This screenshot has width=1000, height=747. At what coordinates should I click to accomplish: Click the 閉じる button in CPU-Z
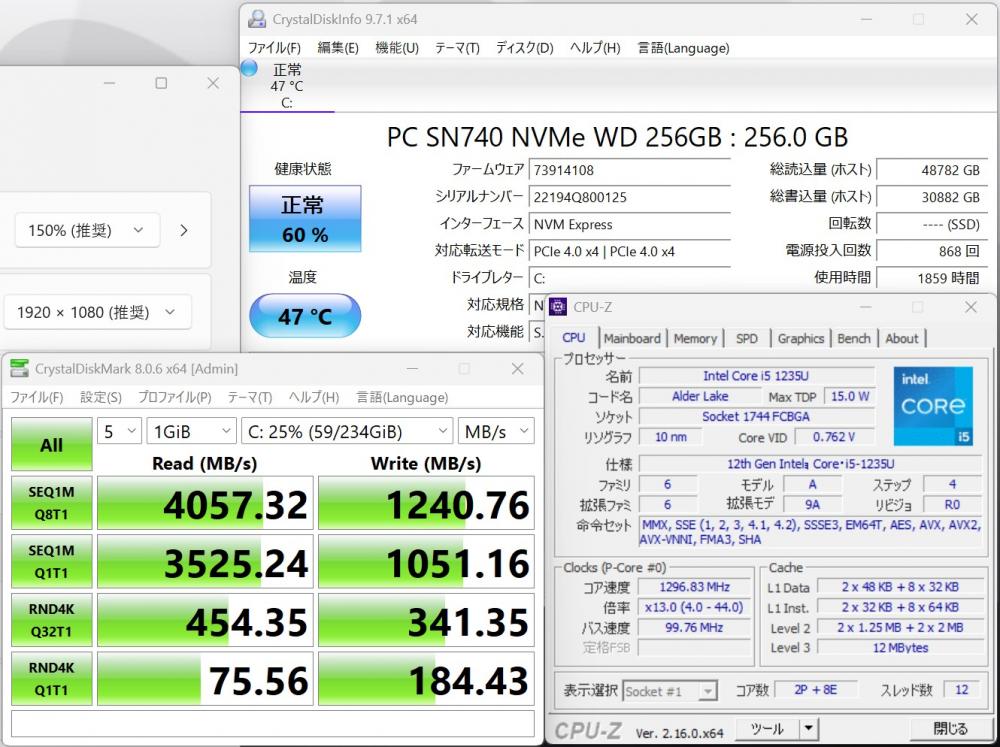[950, 728]
